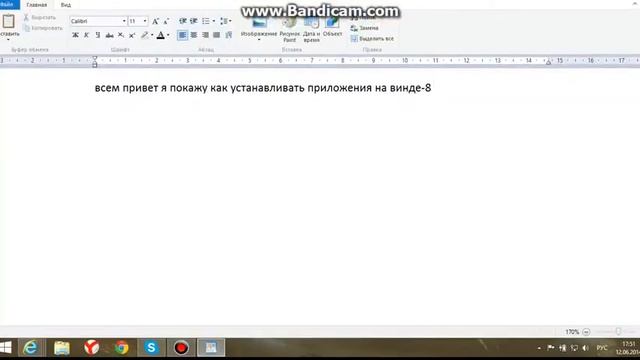The width and height of the screenshot is (640, 360).
Task: Start a bulleted list
Action: [205, 21]
